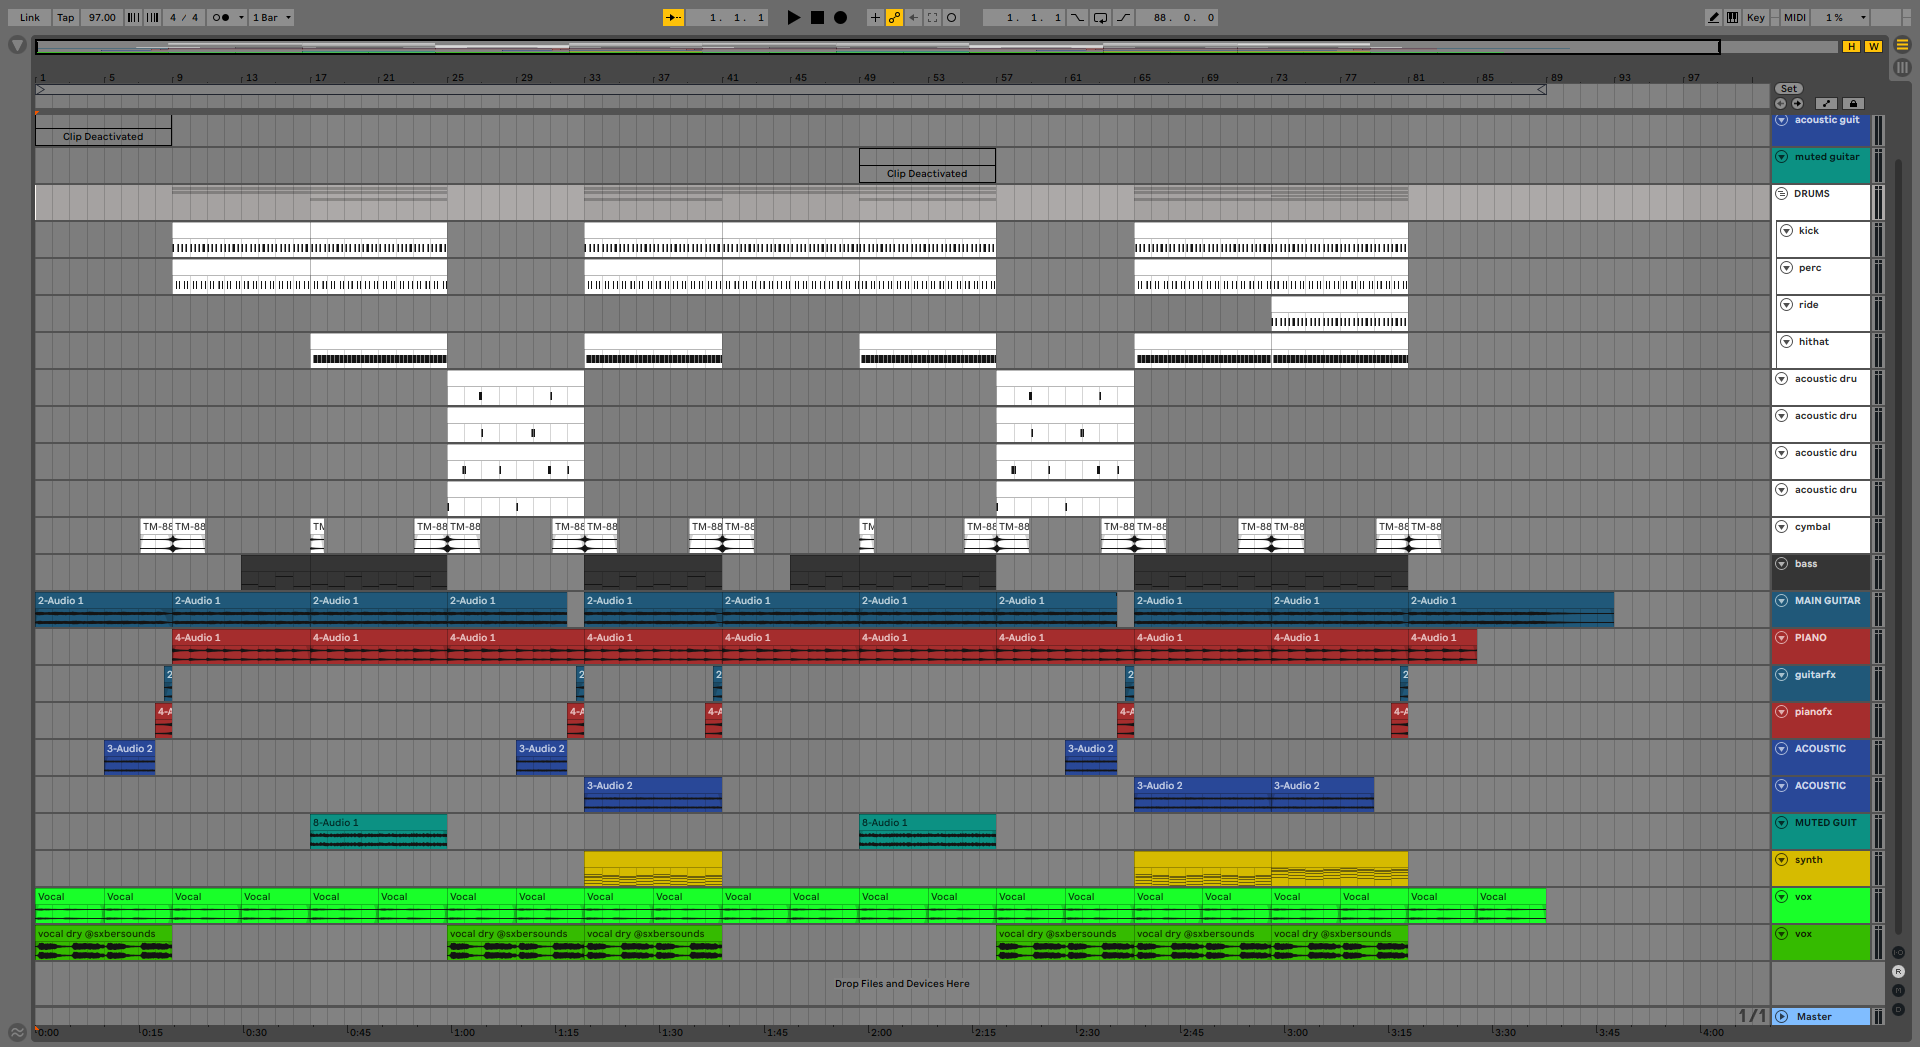Click the Stop transport button
Screen dimensions: 1920x1047
(x=817, y=17)
